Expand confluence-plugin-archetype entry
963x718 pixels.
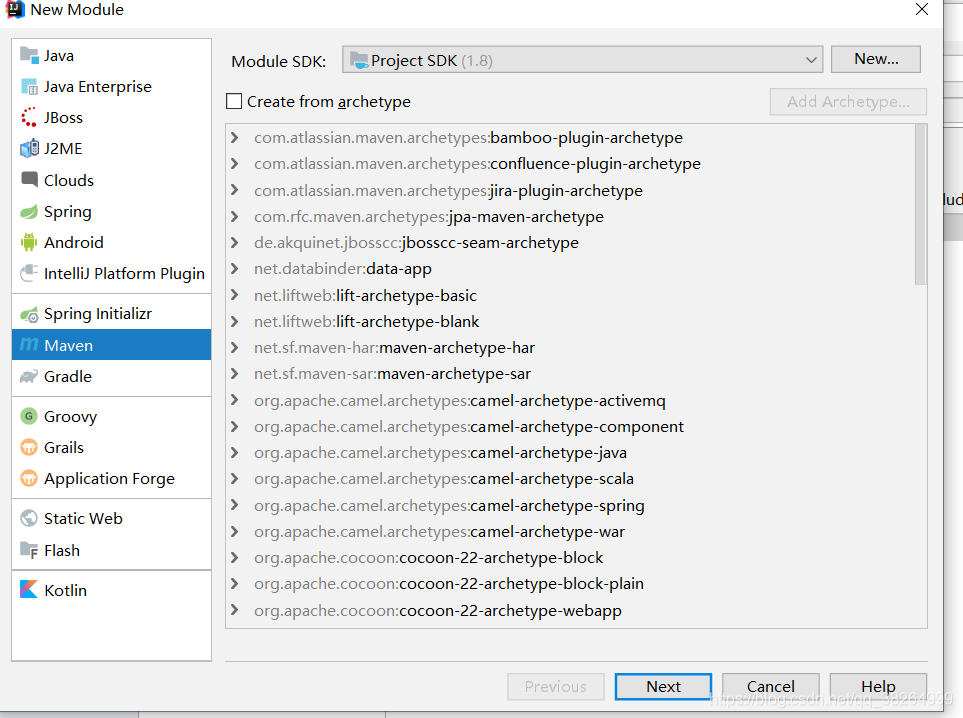[x=235, y=163]
